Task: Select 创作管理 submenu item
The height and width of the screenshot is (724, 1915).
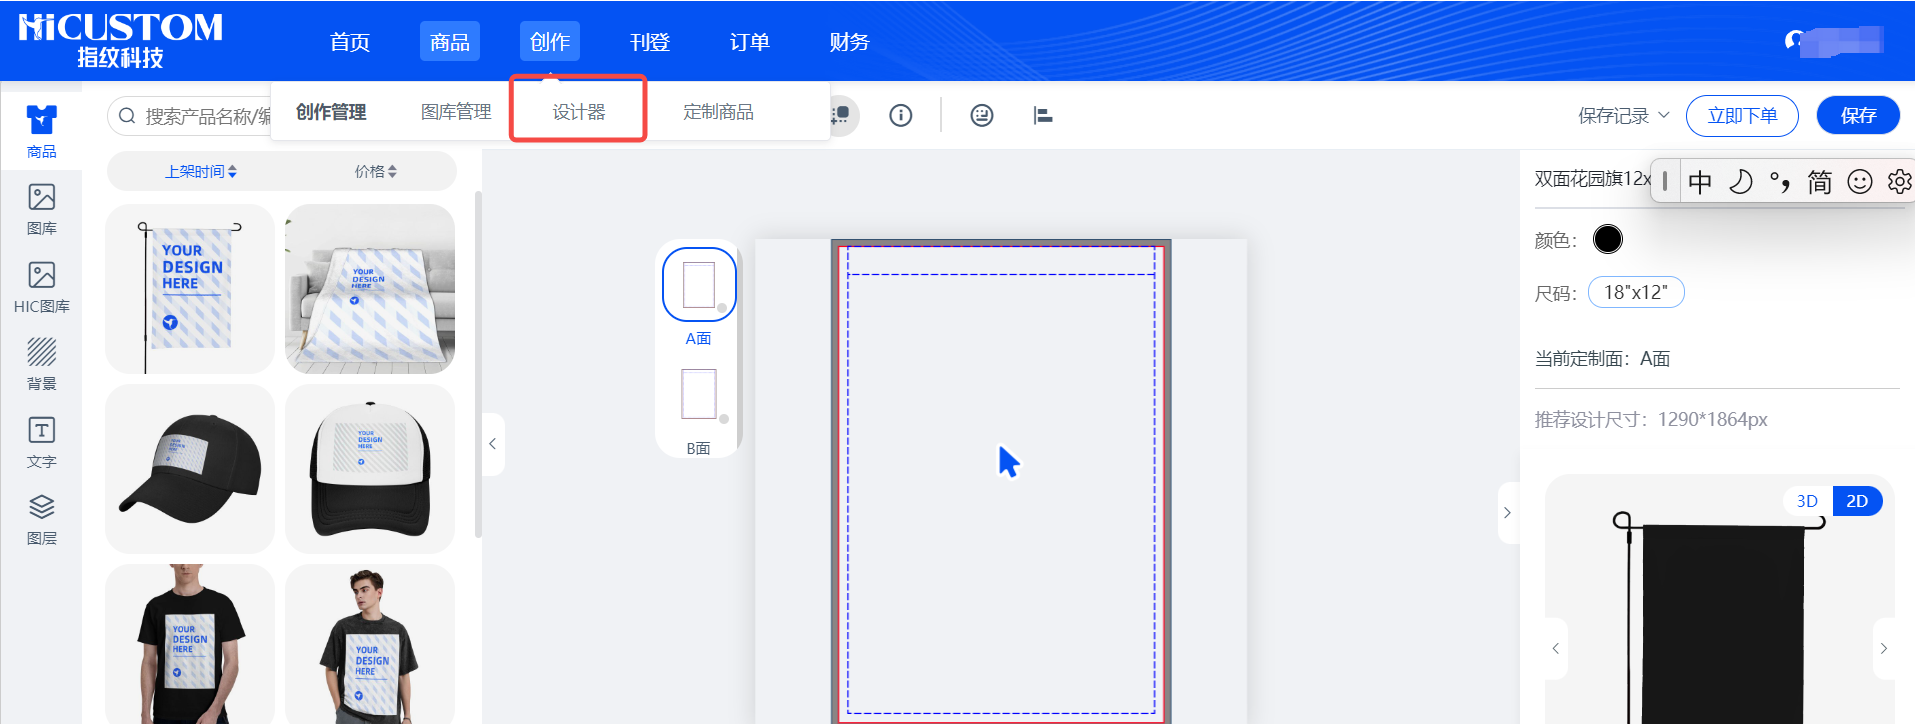Action: tap(331, 112)
